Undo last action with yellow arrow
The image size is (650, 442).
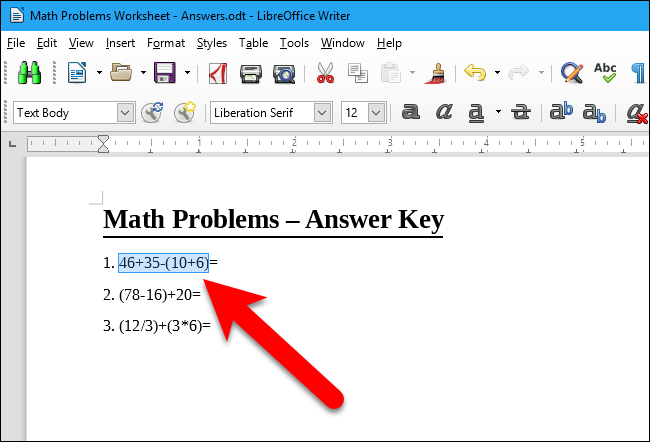click(475, 73)
